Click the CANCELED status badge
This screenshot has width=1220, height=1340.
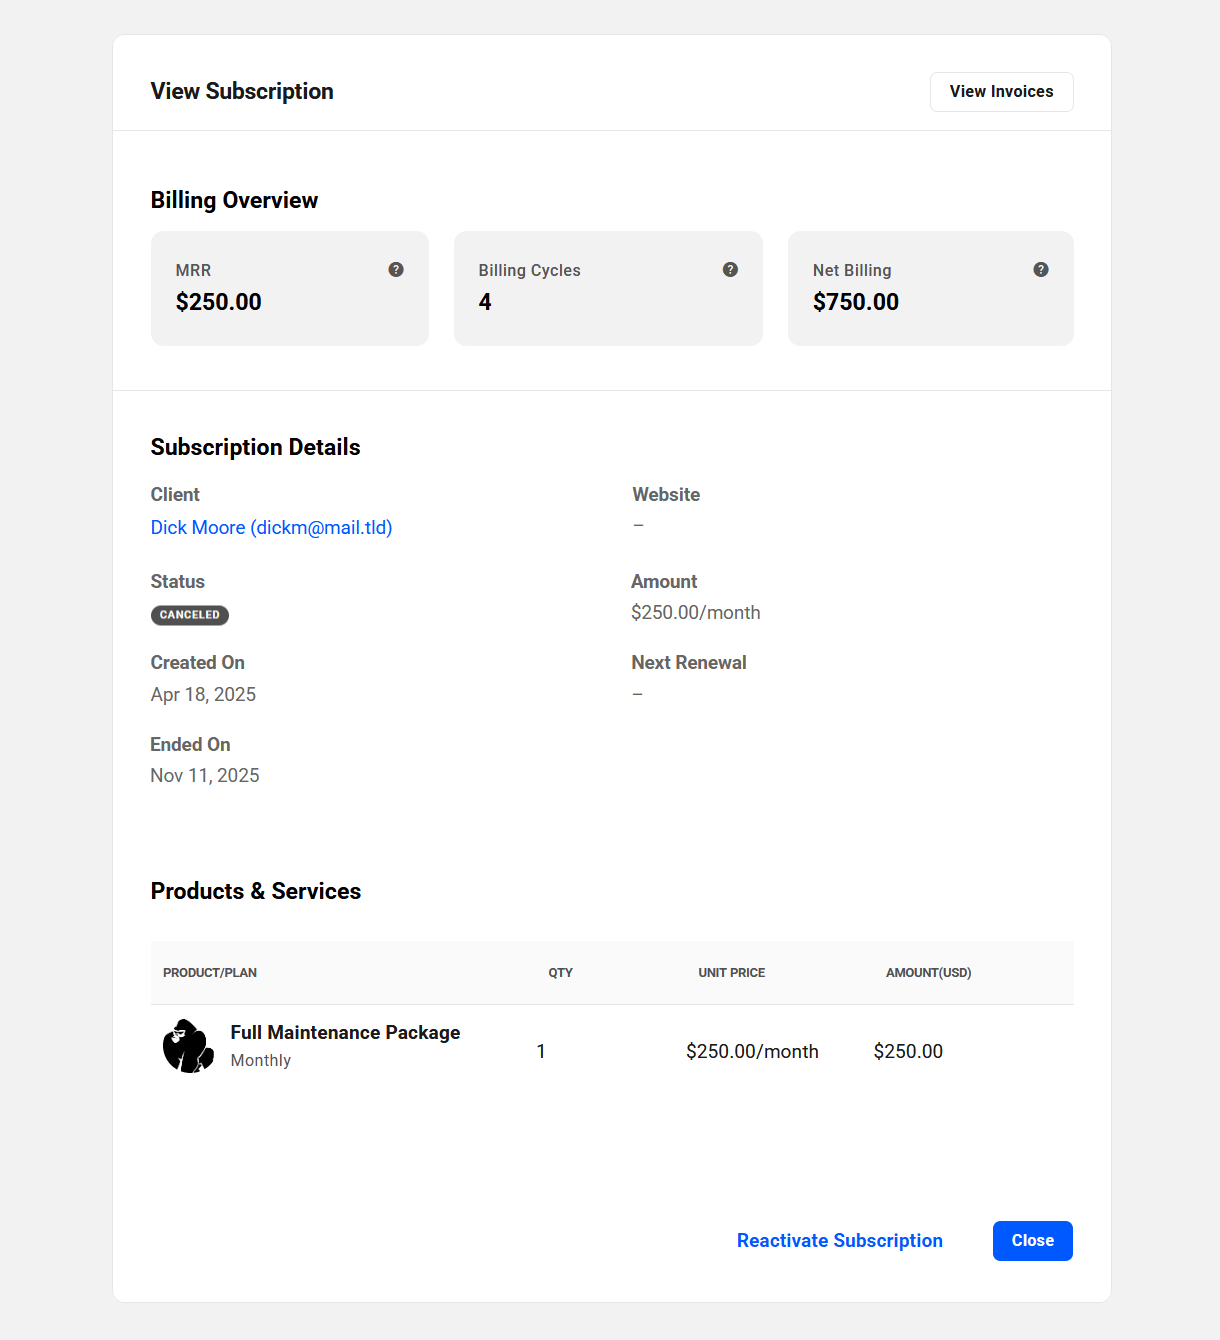point(190,615)
